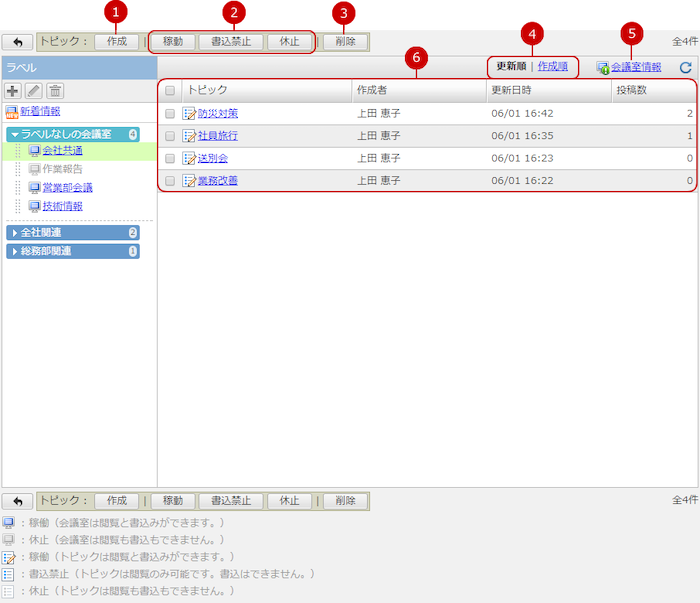Toggle the select-all checkbox in table header
The image size is (700, 603).
point(170,91)
